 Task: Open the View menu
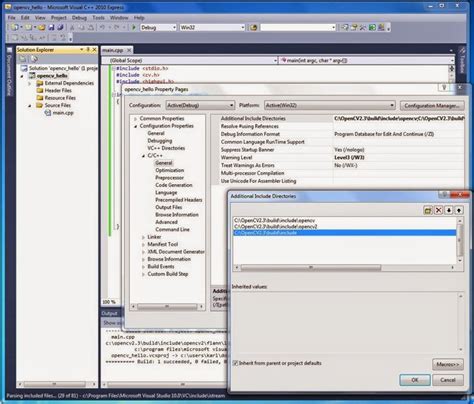click(40, 18)
